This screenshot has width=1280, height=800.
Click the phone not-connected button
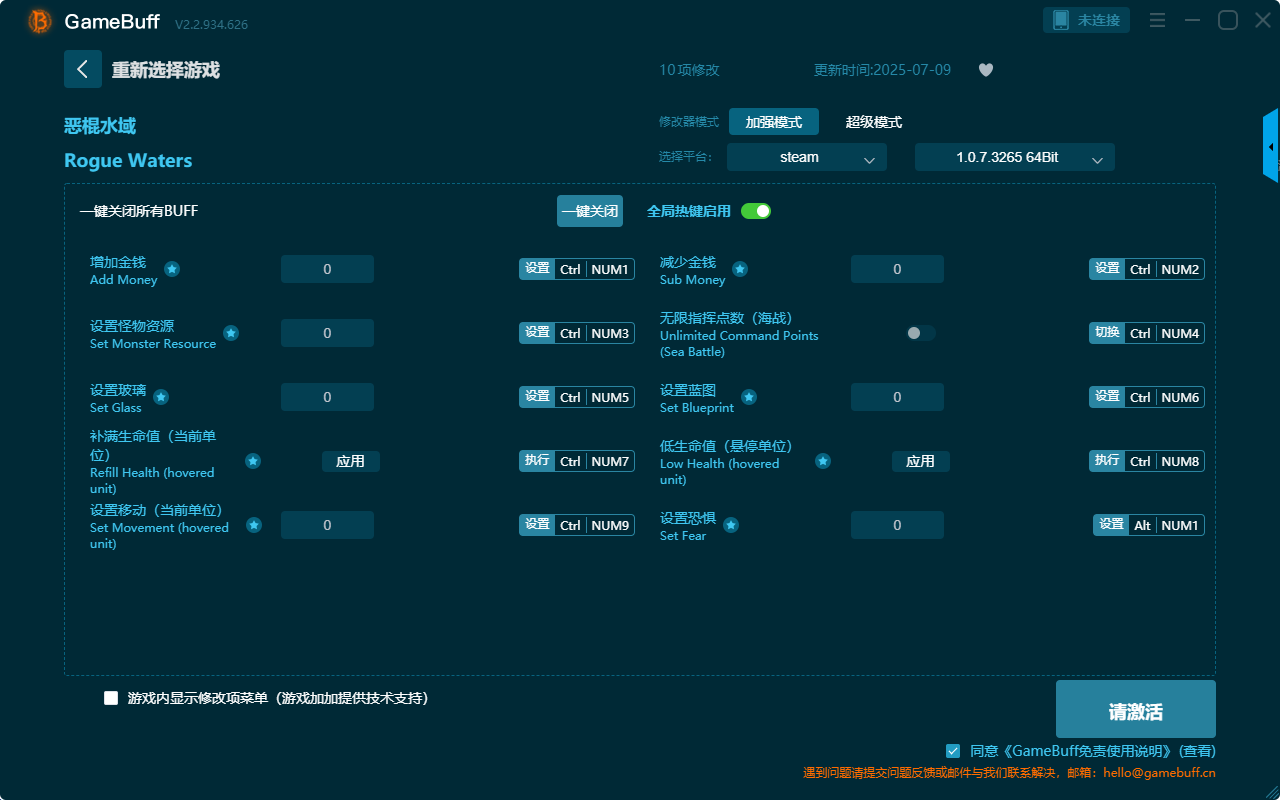coord(1087,20)
